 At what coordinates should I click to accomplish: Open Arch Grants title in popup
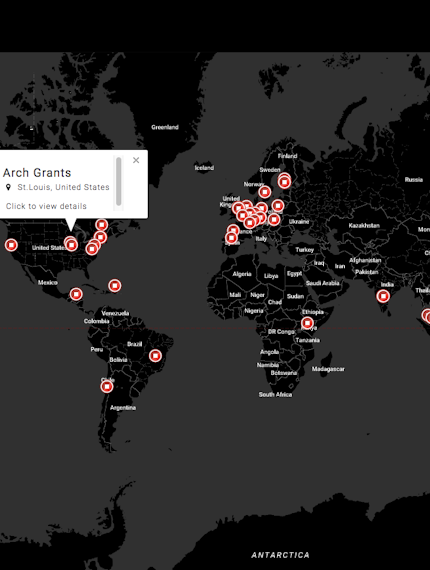[37, 173]
